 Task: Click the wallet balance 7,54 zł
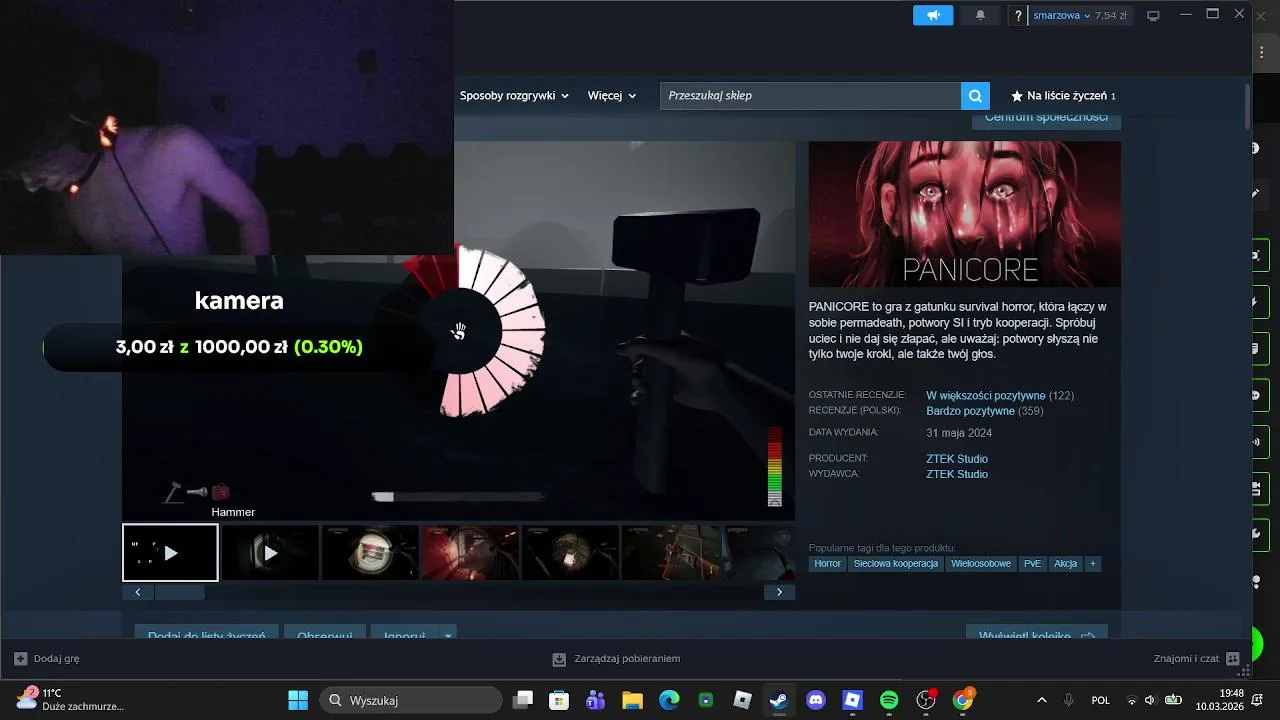[1111, 15]
